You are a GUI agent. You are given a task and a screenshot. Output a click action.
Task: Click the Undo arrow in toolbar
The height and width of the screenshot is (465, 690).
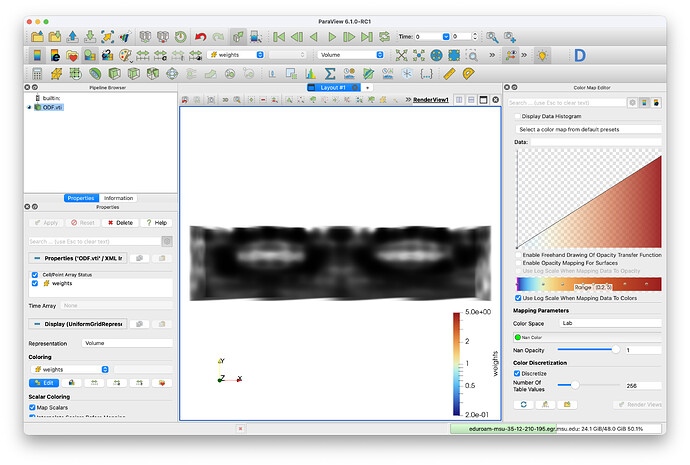(201, 36)
